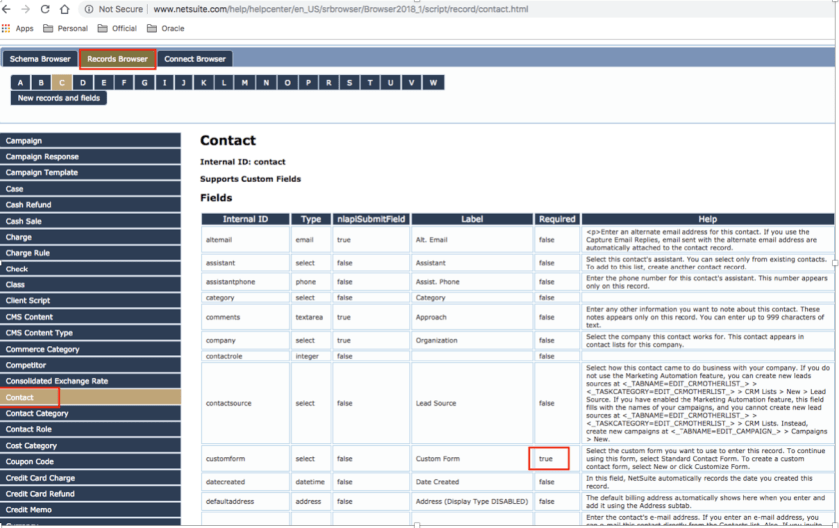Open the Official bookmarks folder
Image resolution: width=839 pixels, height=528 pixels.
[x=118, y=29]
